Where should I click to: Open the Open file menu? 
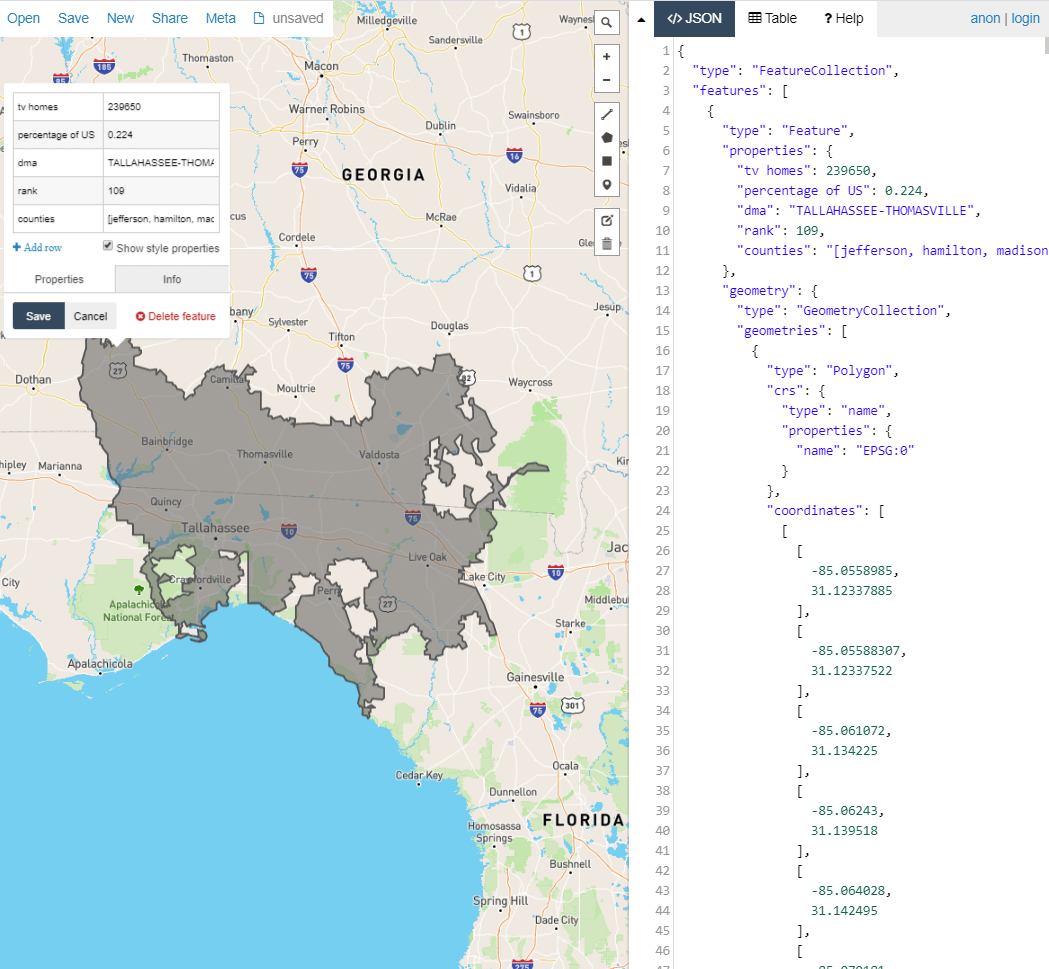tap(23, 18)
